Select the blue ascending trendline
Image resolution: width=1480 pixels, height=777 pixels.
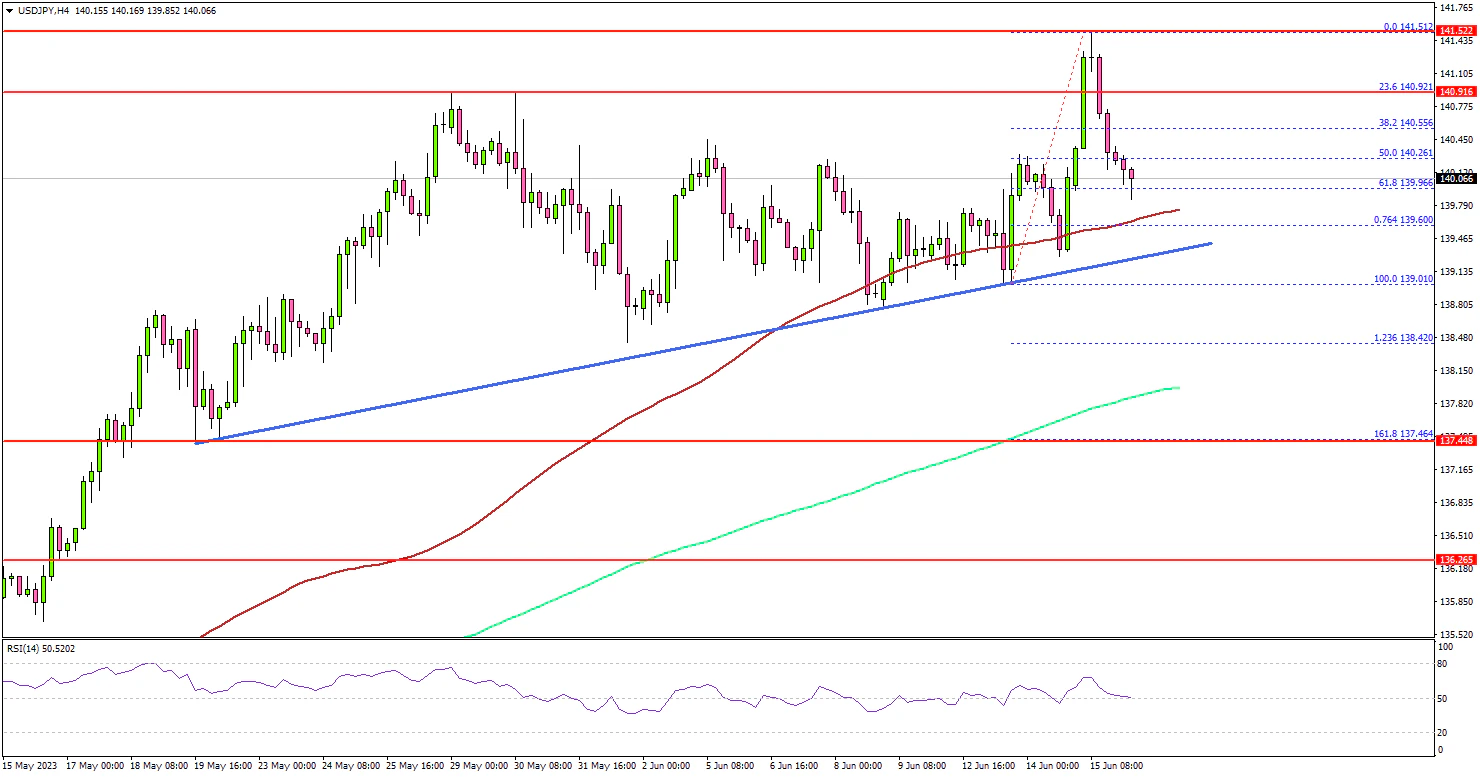(x=700, y=343)
